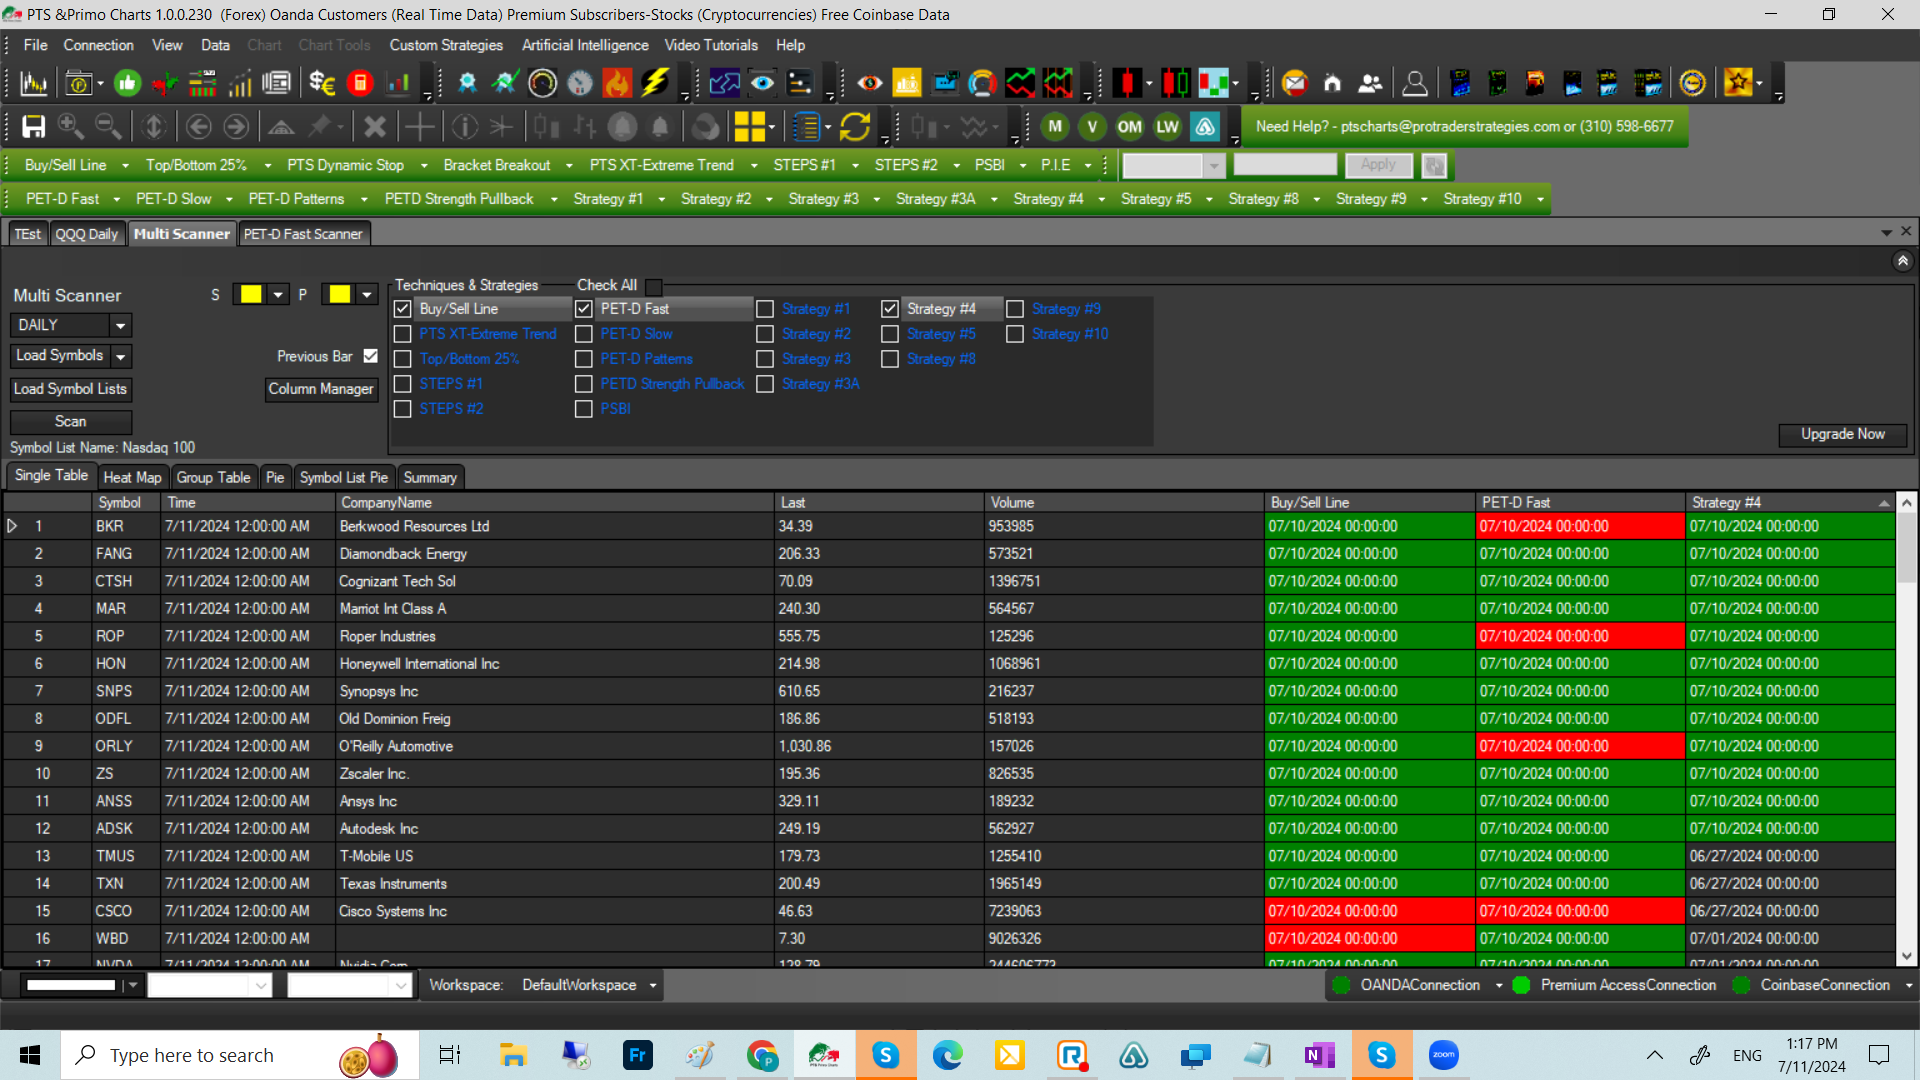
Task: Open the PTS Dynamic Stop dropdown
Action: pos(424,166)
